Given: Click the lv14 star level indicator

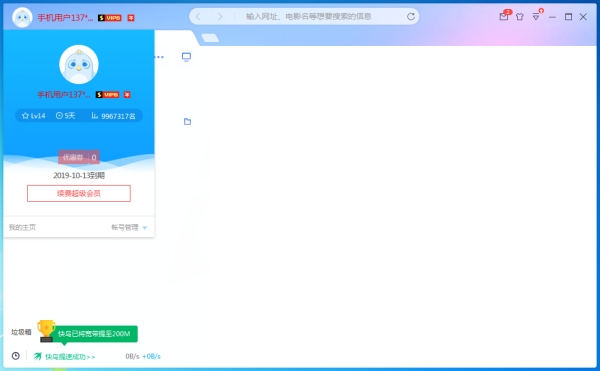Looking at the screenshot, I should [34, 116].
